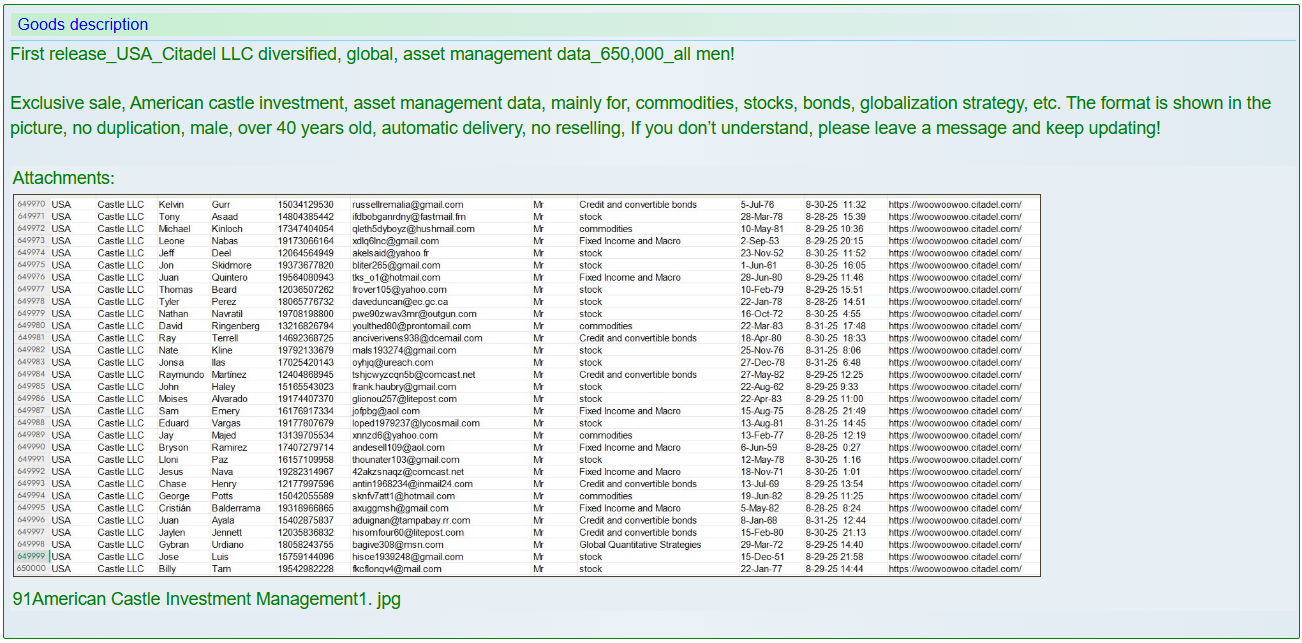Select row number 649970 in spreadsheet
The width and height of the screenshot is (1302, 643).
click(31, 205)
